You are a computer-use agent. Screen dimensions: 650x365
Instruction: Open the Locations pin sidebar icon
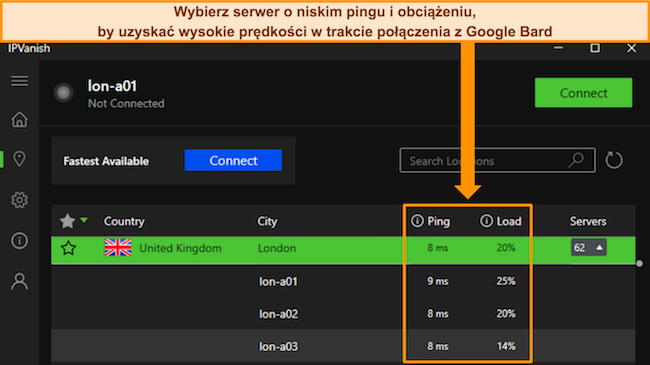[x=19, y=159]
